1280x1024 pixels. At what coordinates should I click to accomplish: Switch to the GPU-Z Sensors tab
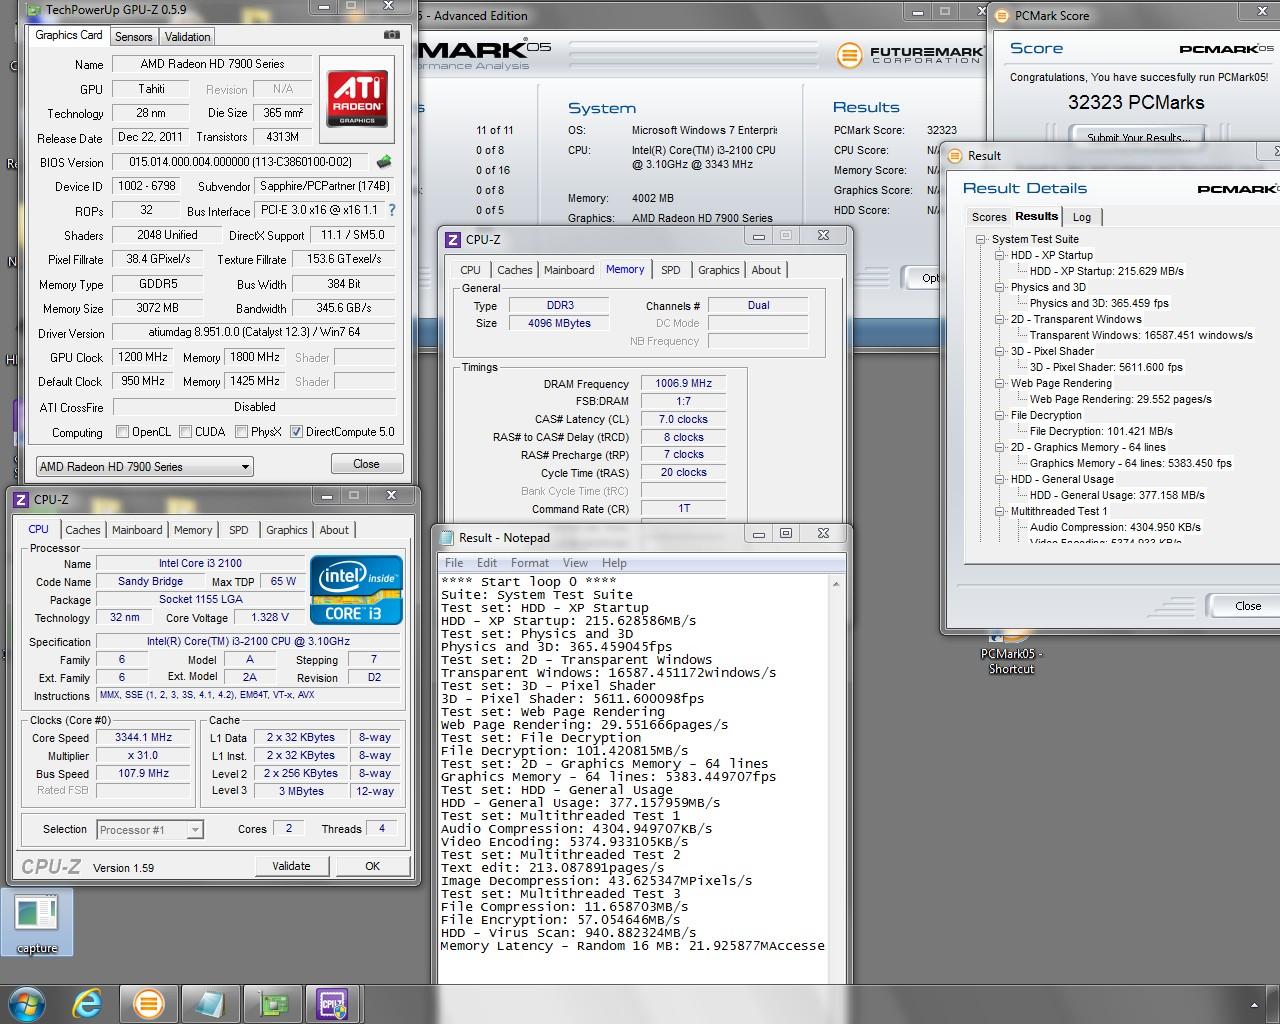(x=133, y=37)
